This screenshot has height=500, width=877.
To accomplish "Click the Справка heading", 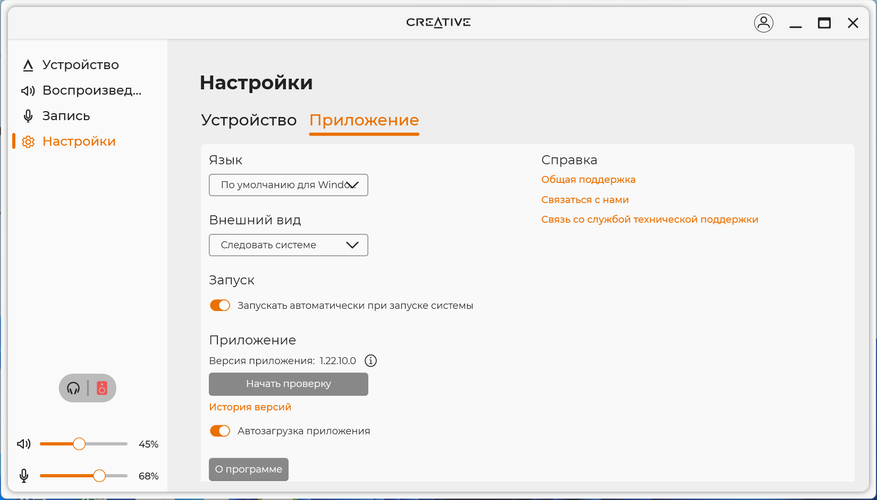I will coord(569,160).
